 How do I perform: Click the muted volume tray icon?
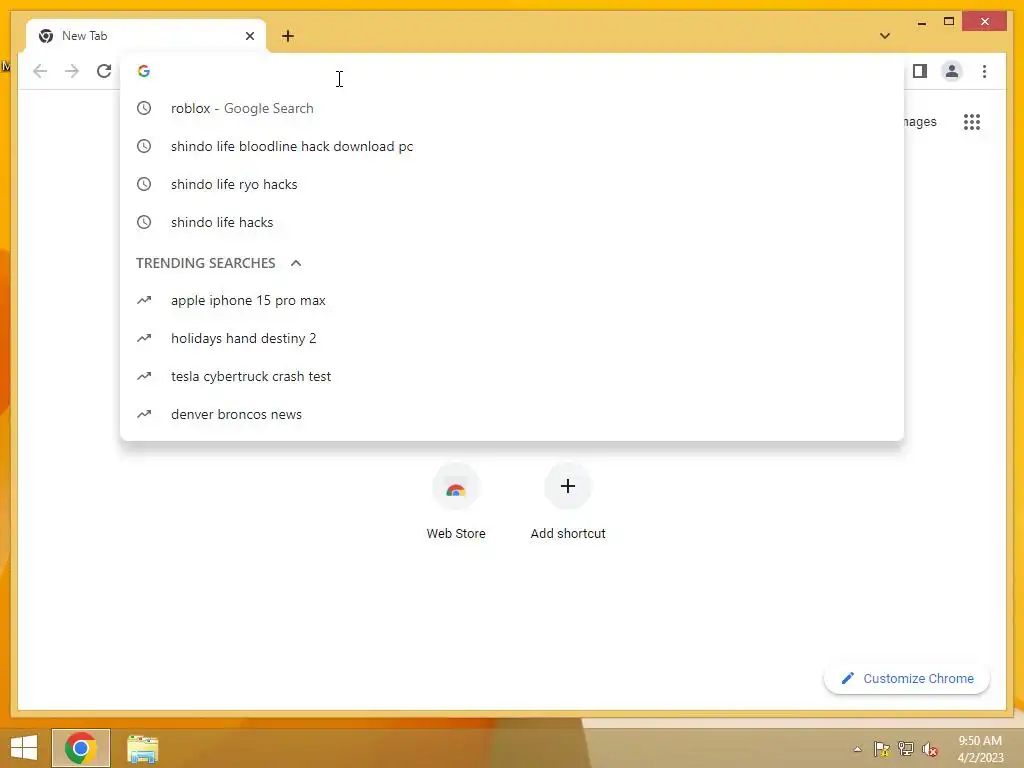929,749
